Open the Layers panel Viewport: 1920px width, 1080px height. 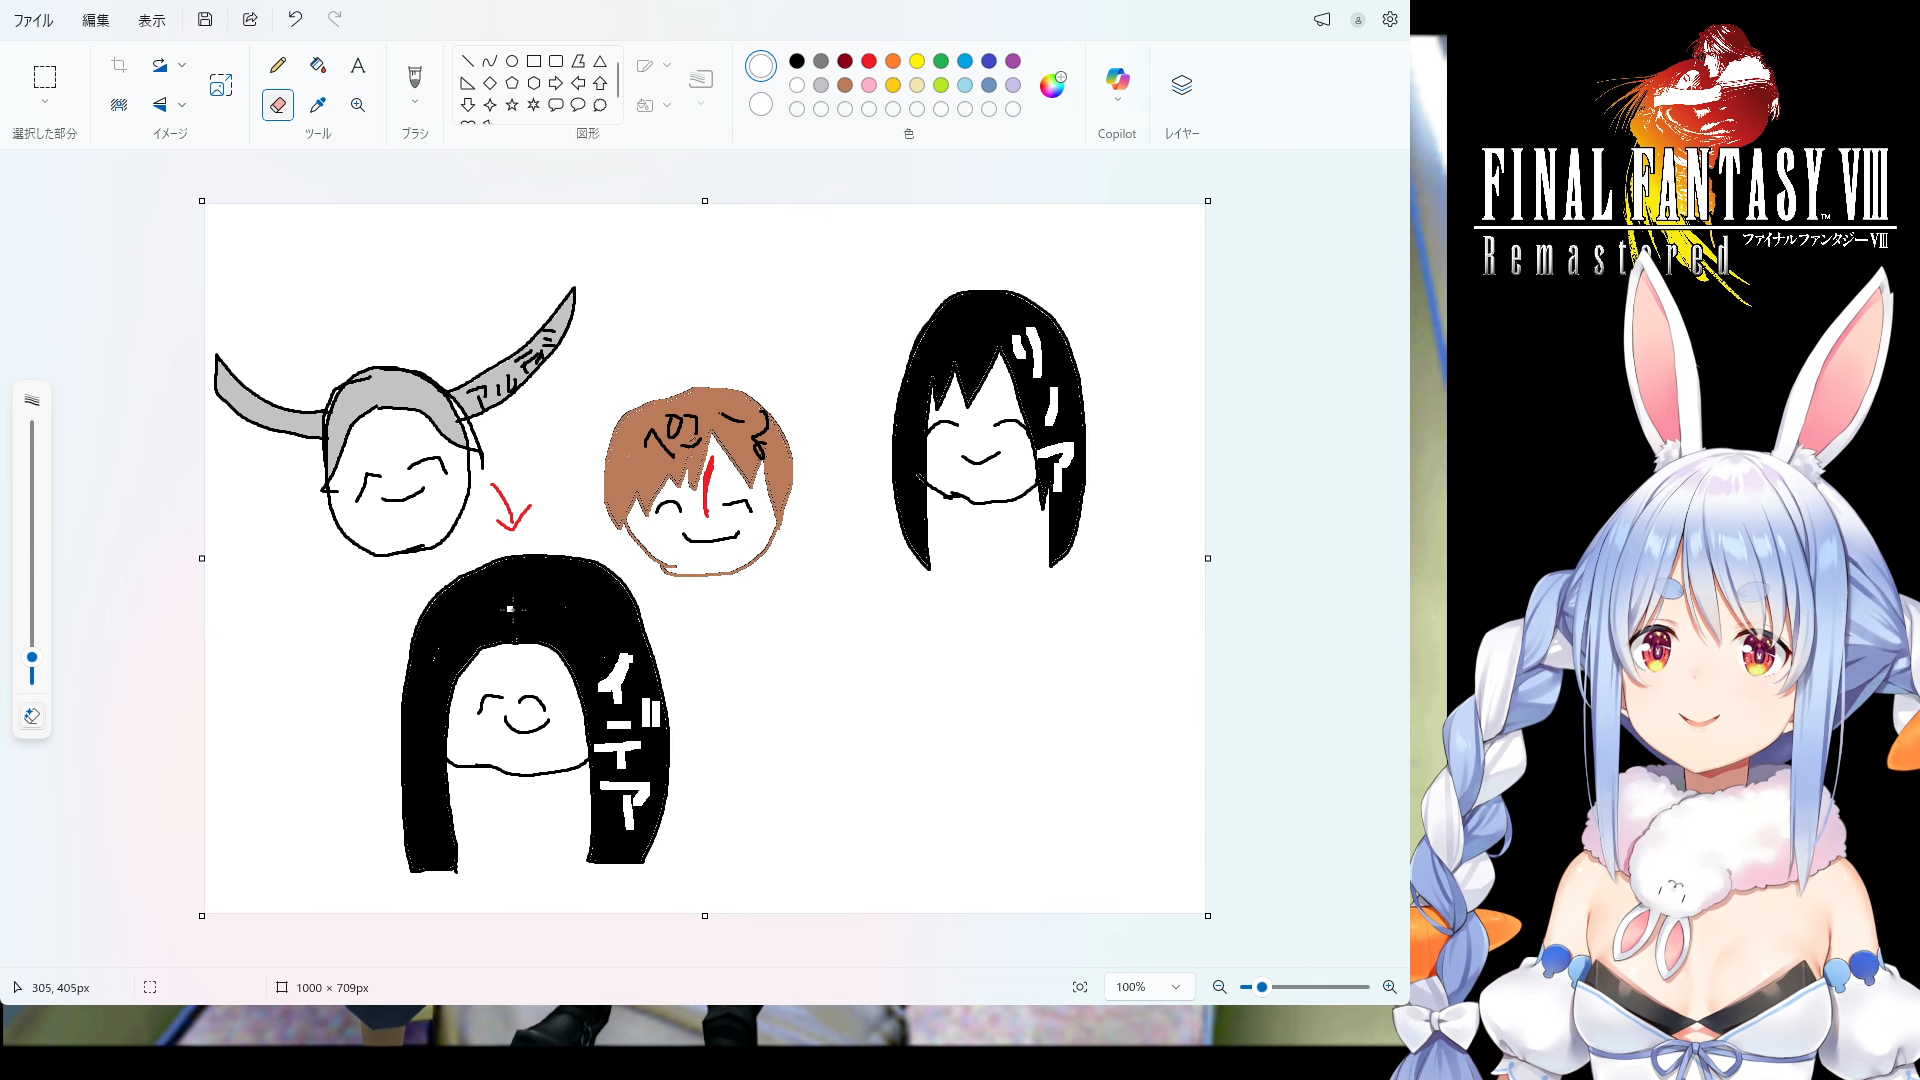pyautogui.click(x=1182, y=86)
